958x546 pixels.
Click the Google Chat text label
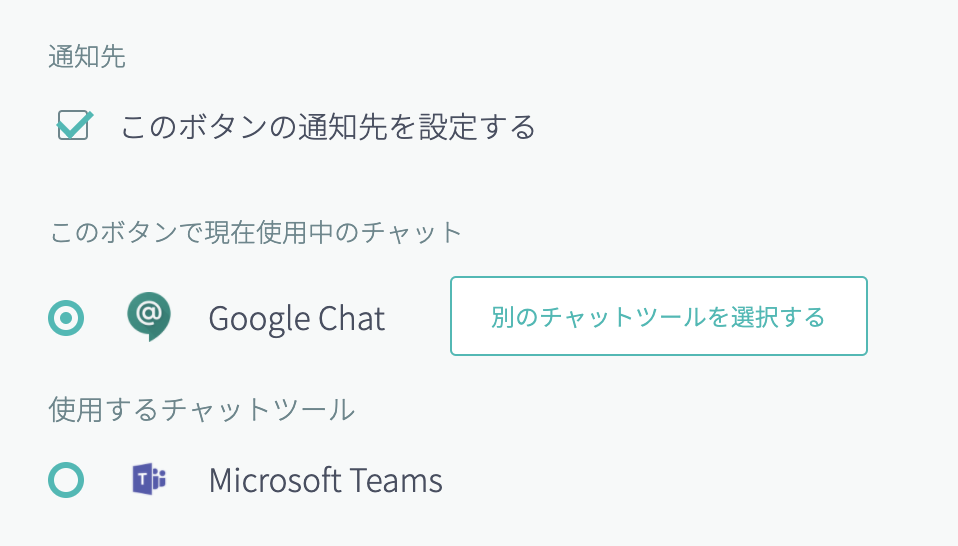click(297, 319)
